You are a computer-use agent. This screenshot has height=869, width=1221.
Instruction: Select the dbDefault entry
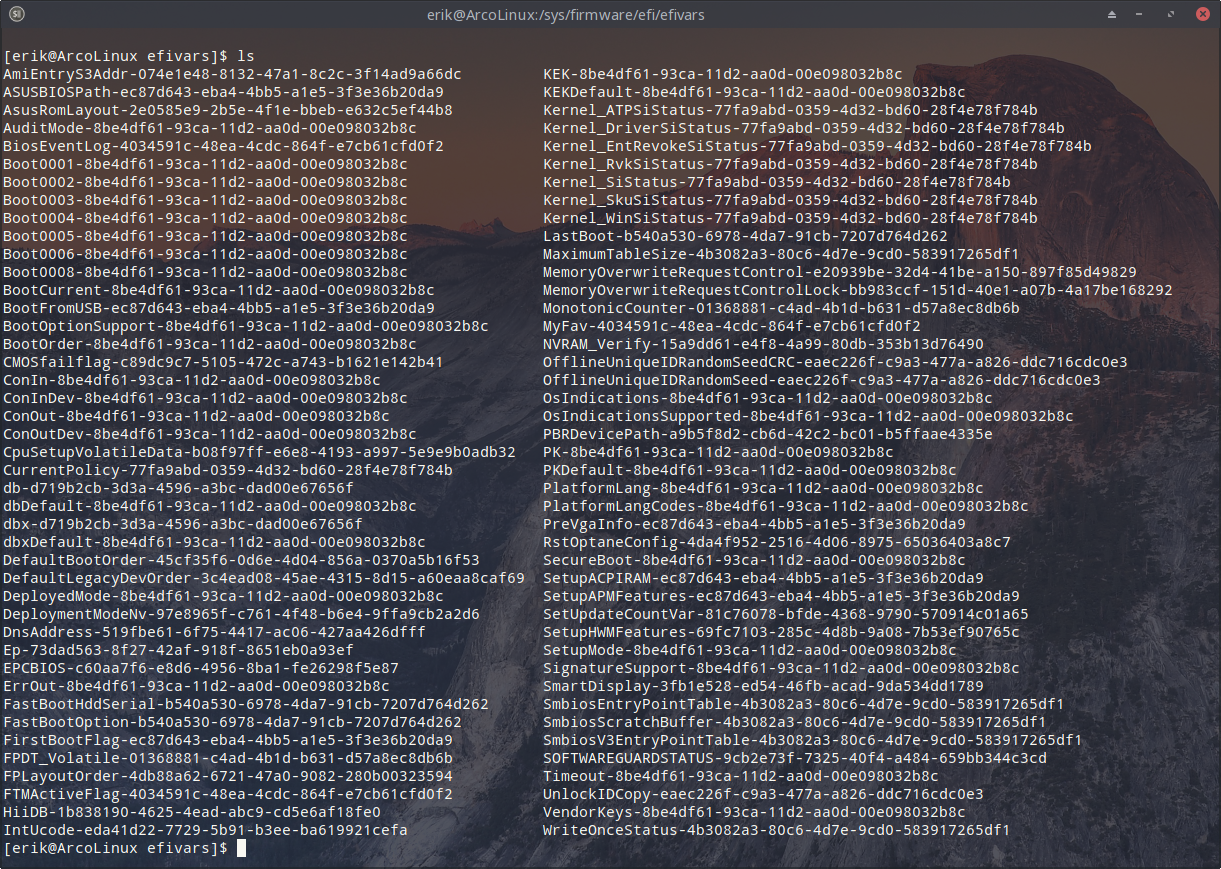(x=210, y=506)
